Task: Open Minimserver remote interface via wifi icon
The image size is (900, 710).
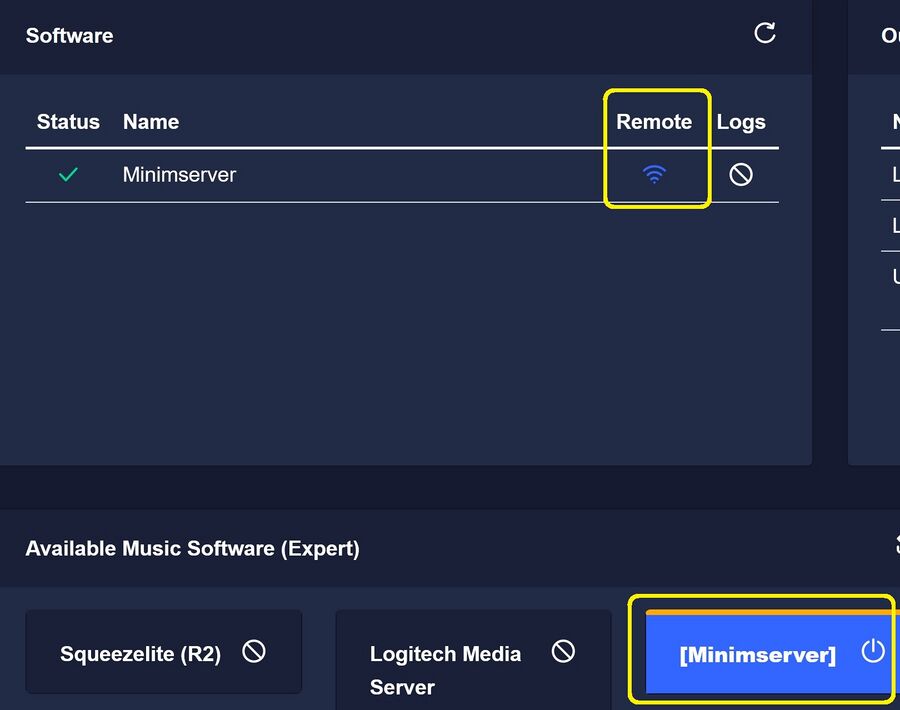Action: [654, 174]
